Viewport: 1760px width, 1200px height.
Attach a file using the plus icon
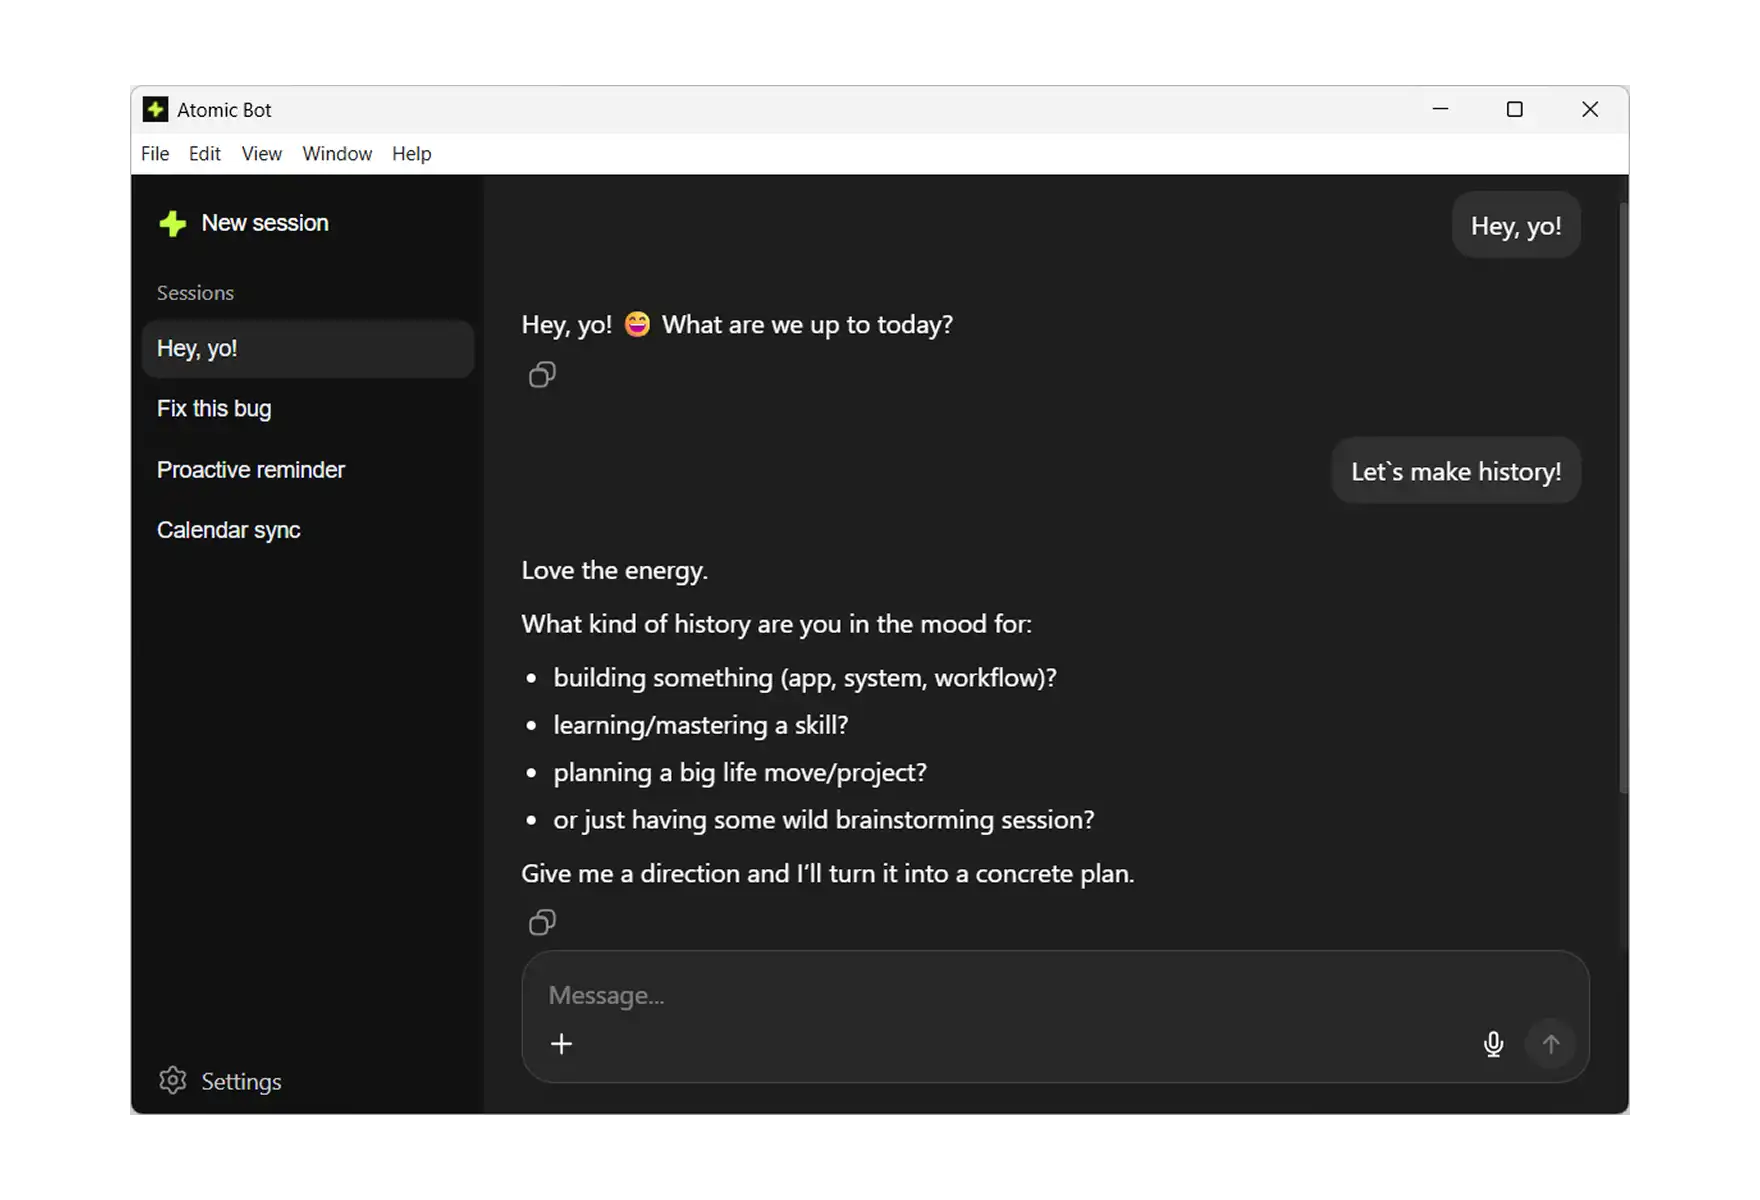[x=562, y=1043]
